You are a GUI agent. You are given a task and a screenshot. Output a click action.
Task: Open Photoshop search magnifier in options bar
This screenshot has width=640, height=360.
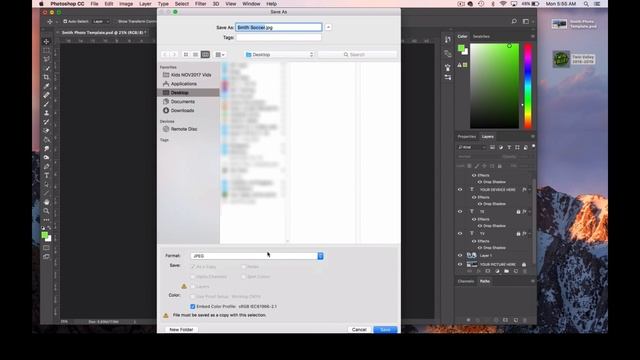pyautogui.click(x=514, y=21)
